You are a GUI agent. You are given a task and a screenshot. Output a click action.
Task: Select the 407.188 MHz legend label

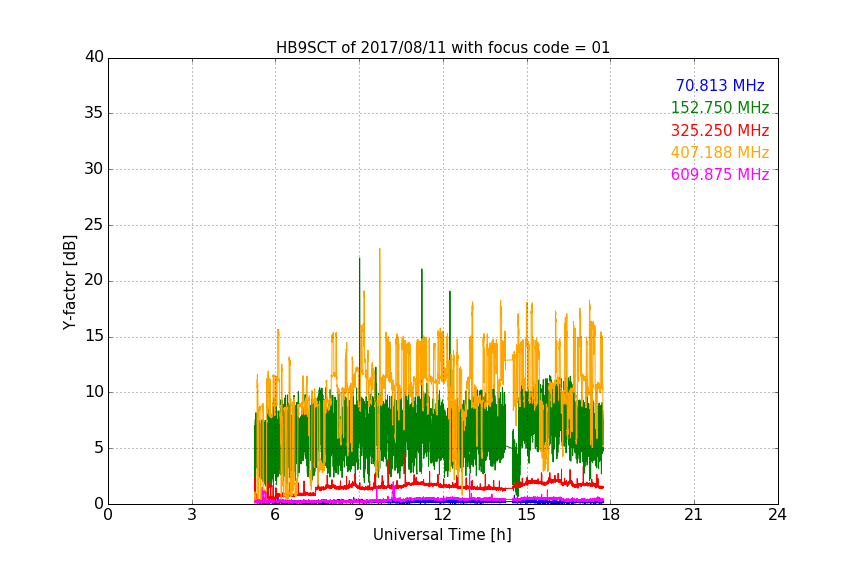point(720,152)
